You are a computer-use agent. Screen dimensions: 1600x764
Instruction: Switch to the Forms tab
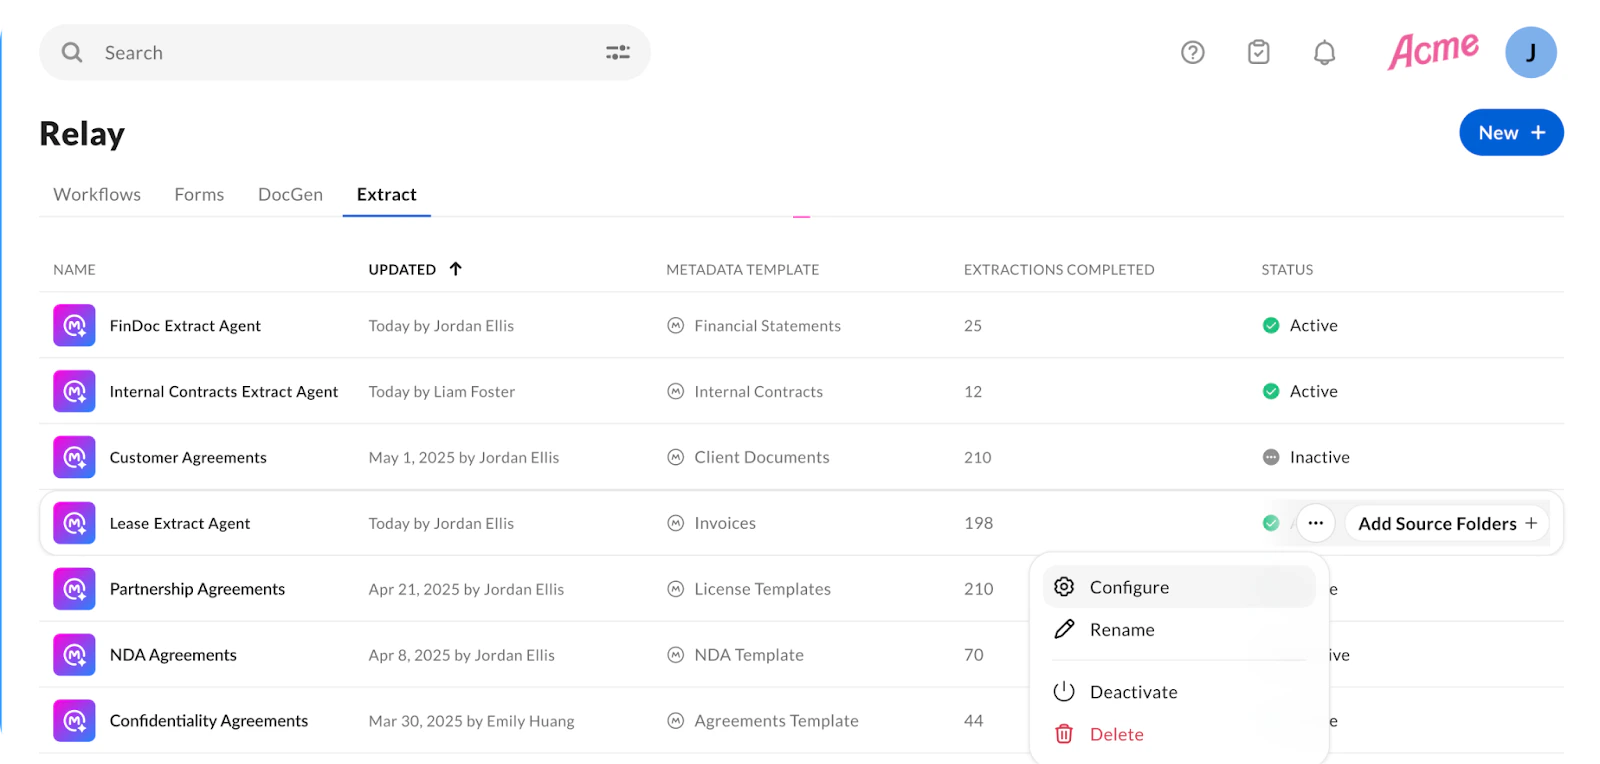click(199, 194)
